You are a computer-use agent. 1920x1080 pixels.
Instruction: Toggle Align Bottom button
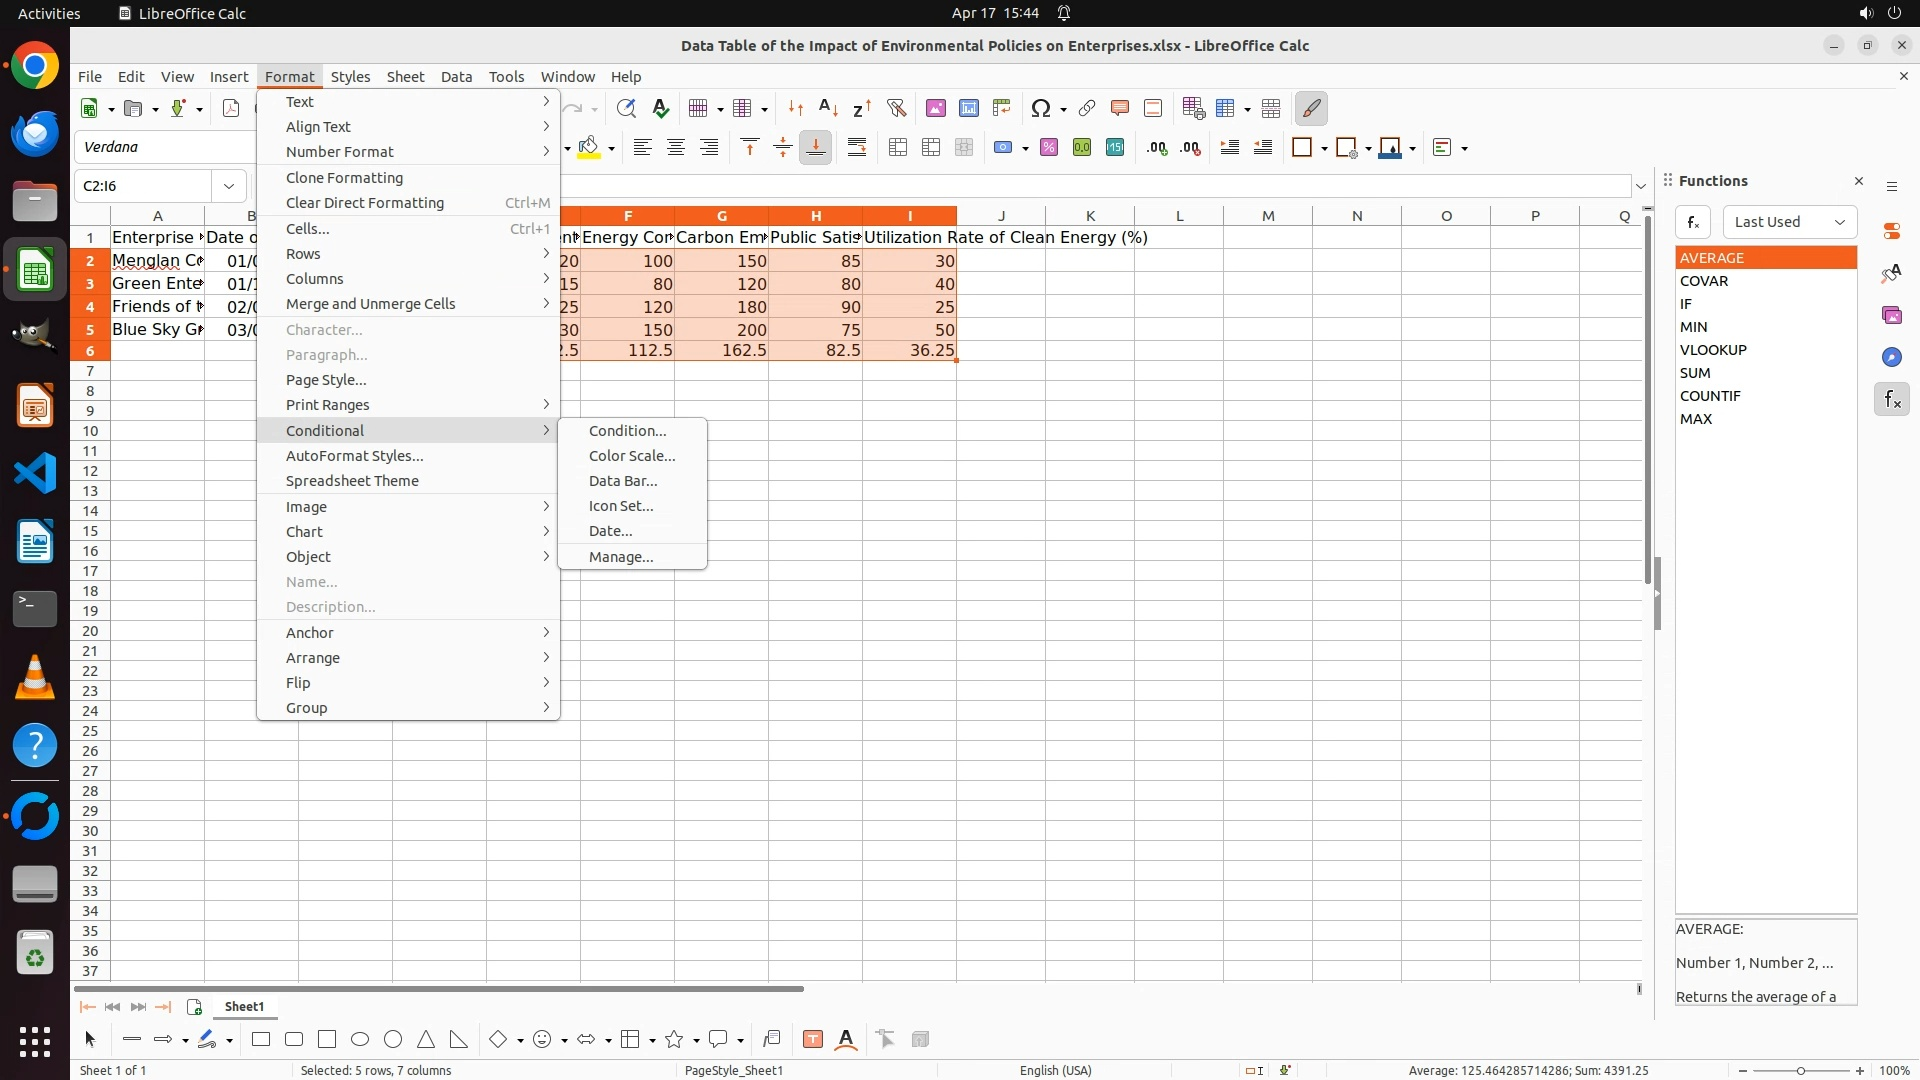[x=816, y=148]
